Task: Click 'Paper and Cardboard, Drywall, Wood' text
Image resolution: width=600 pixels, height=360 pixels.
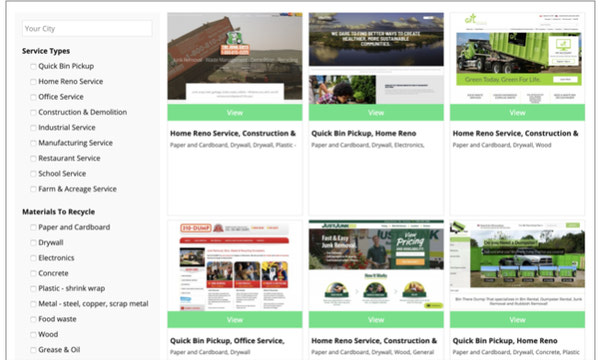Action: pos(502,145)
